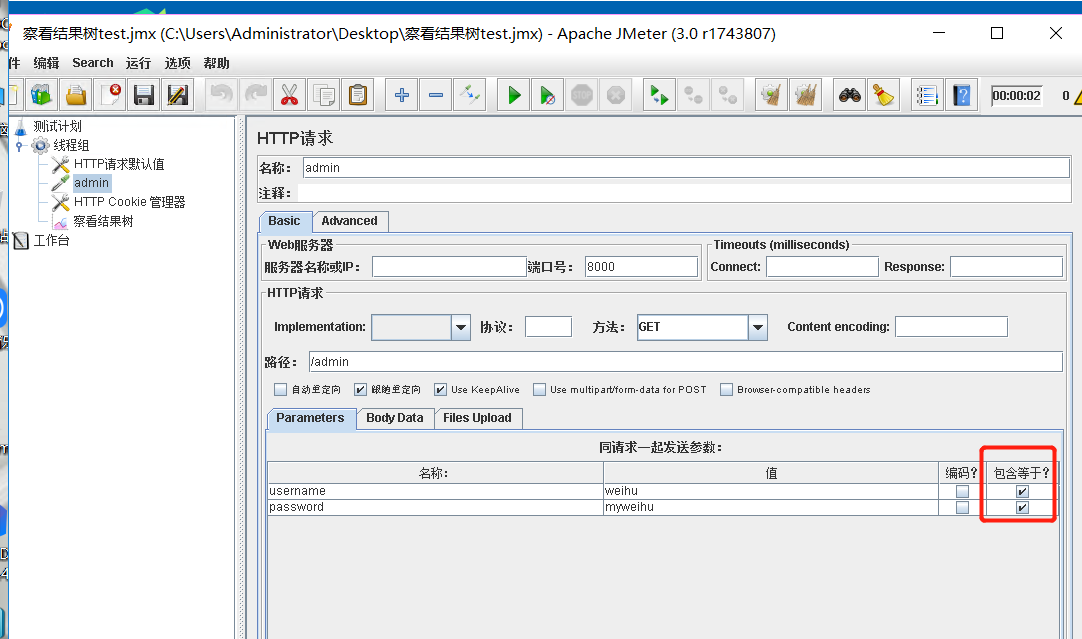This screenshot has height=639, width=1082.
Task: Toggle Use multipart/form-data for POST checkbox
Action: [x=540, y=390]
